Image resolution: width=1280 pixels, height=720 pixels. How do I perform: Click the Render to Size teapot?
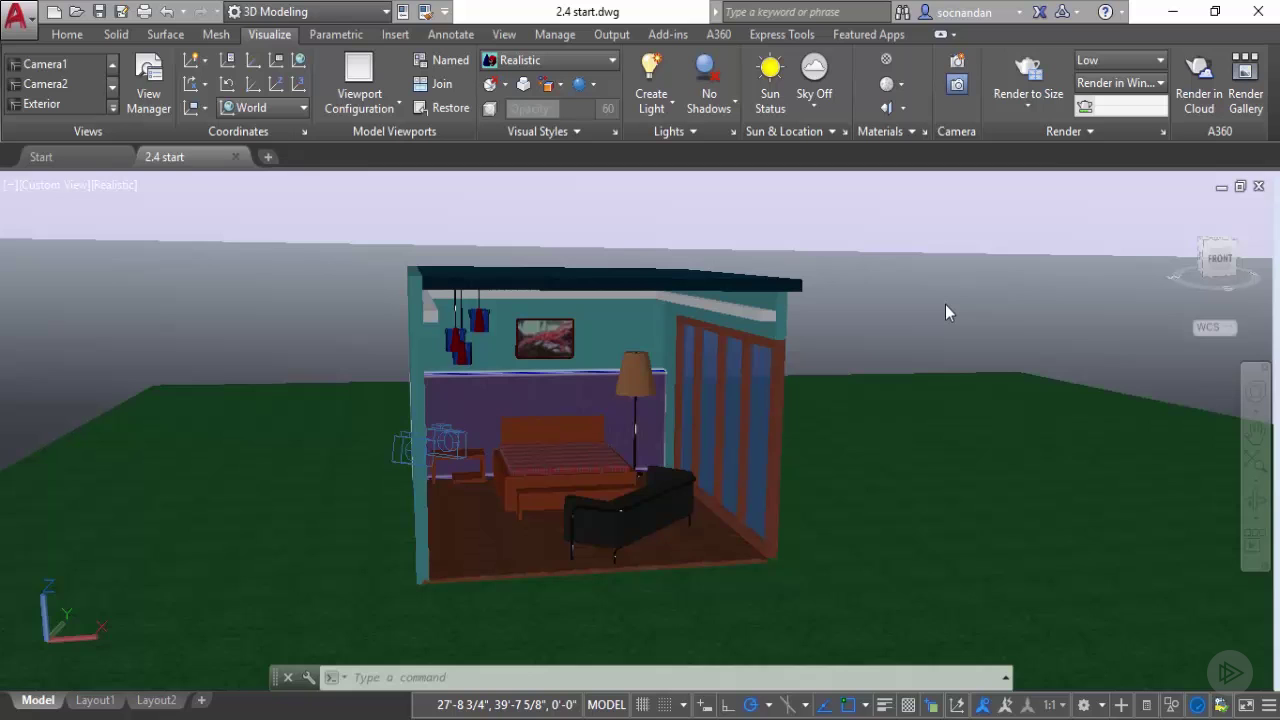pos(1028,70)
